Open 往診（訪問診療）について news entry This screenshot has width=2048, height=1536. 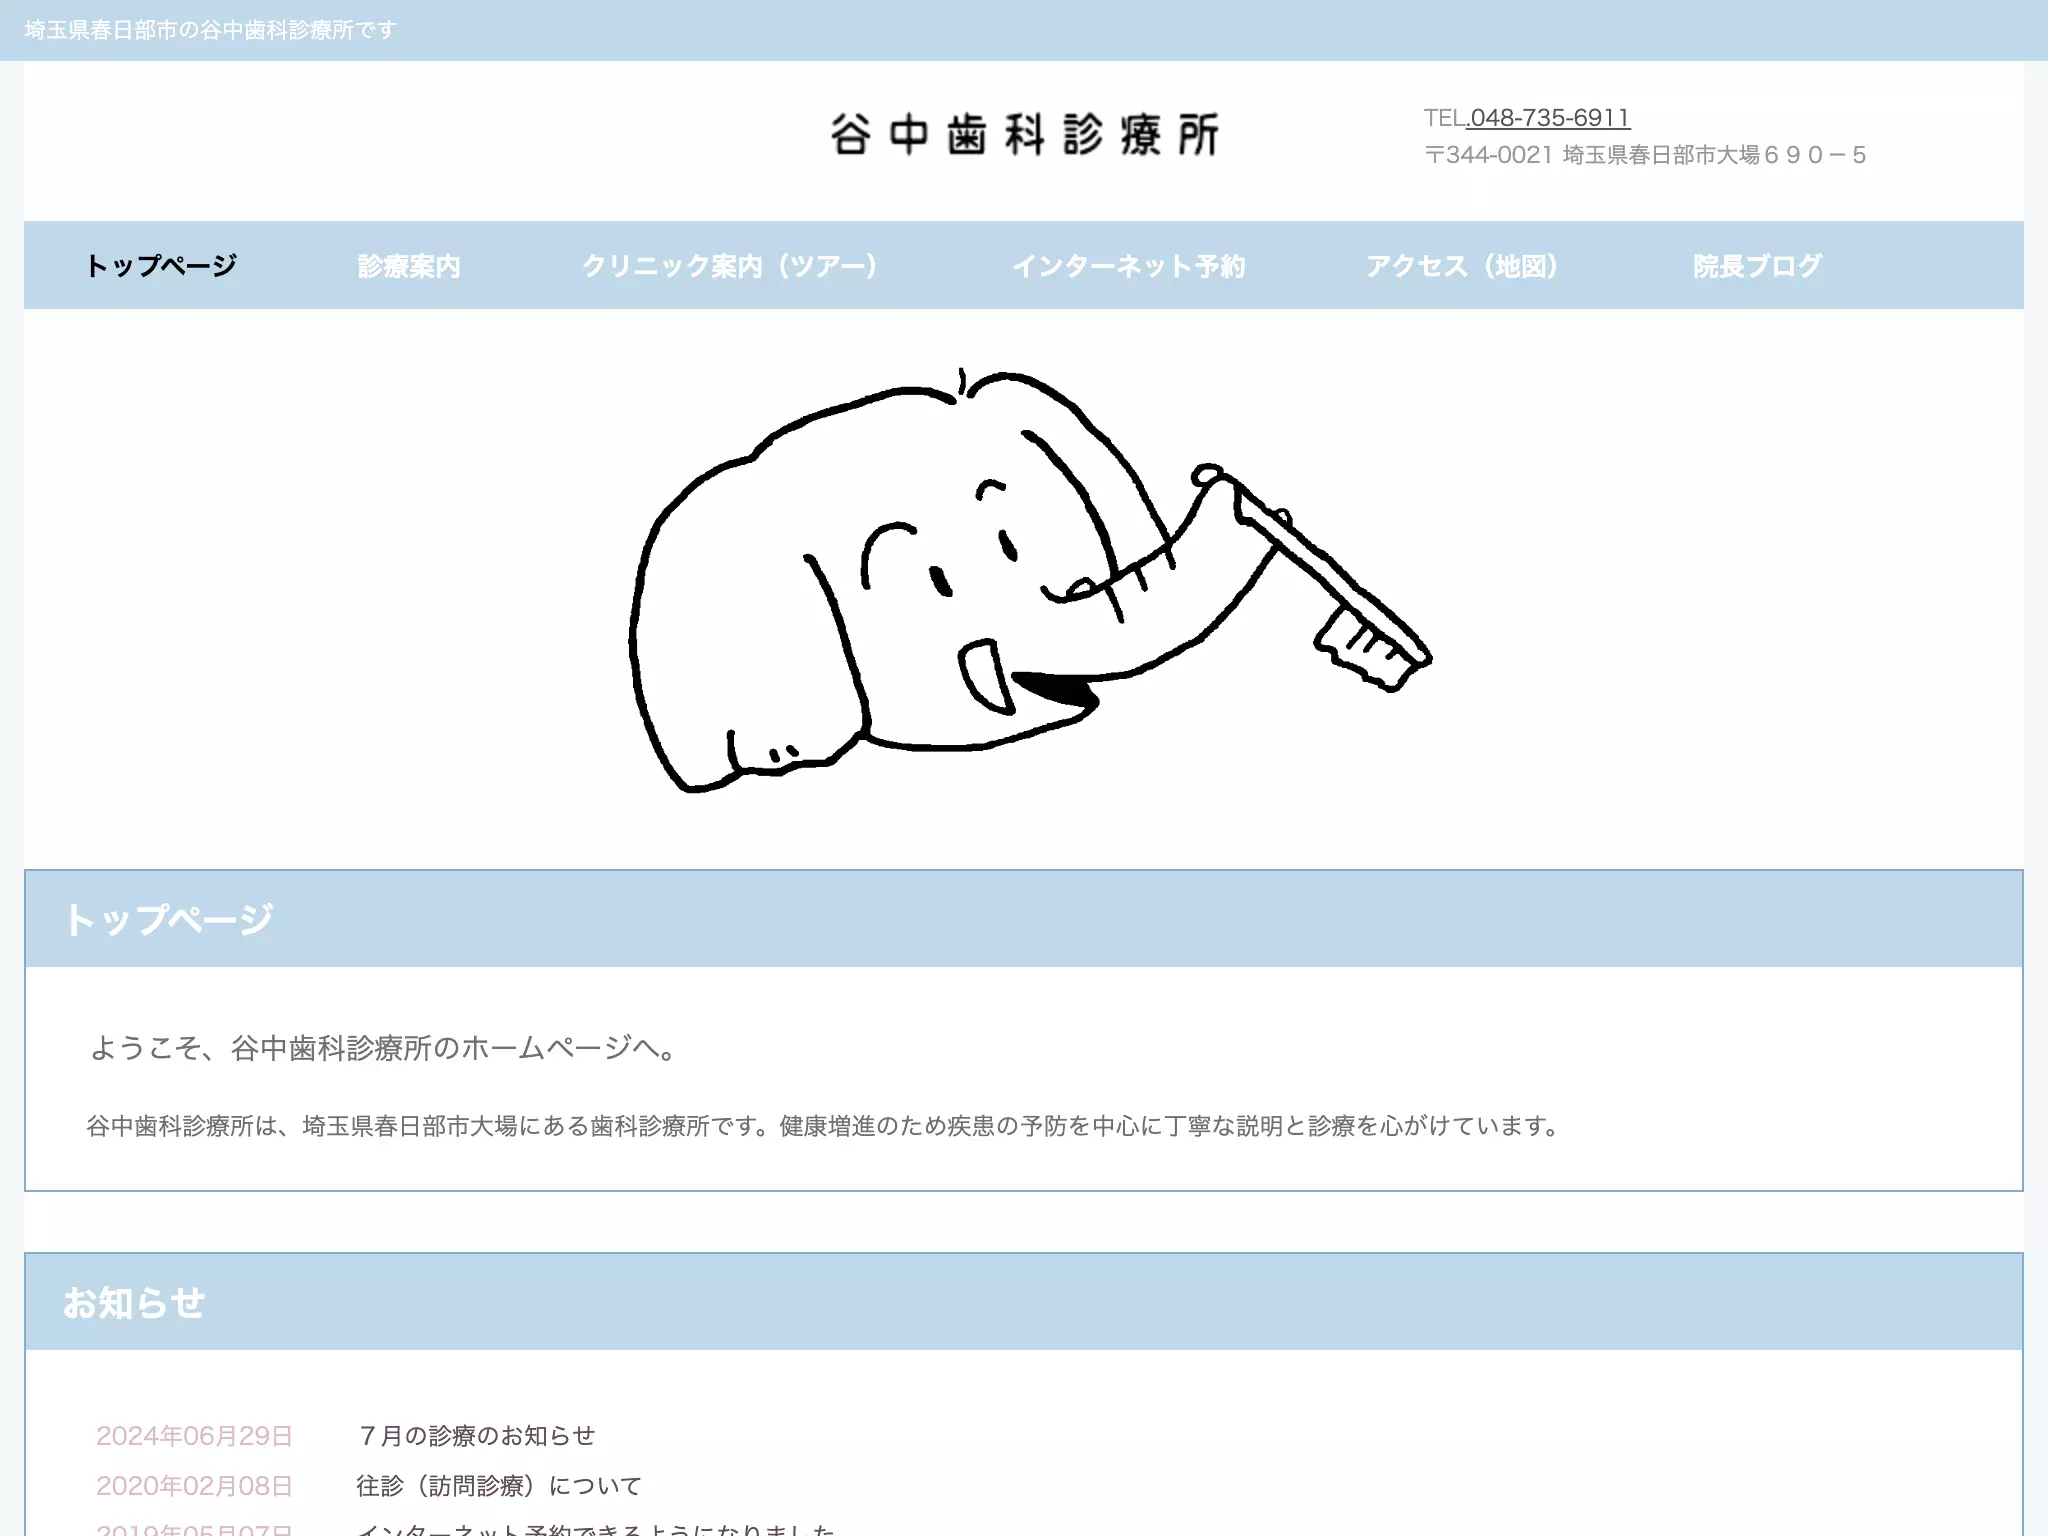(499, 1486)
